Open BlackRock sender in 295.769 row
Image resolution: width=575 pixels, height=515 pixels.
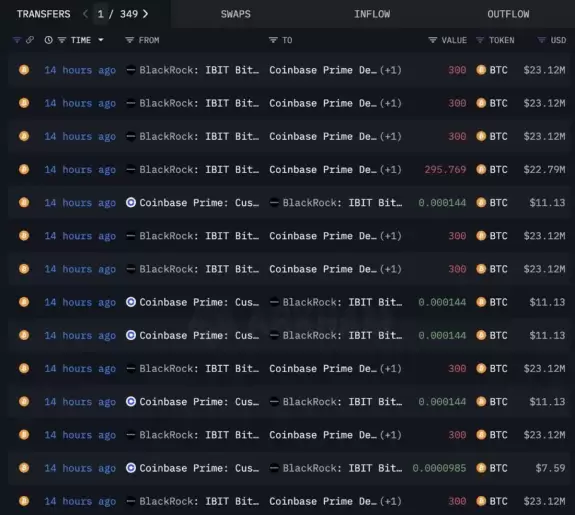point(199,169)
